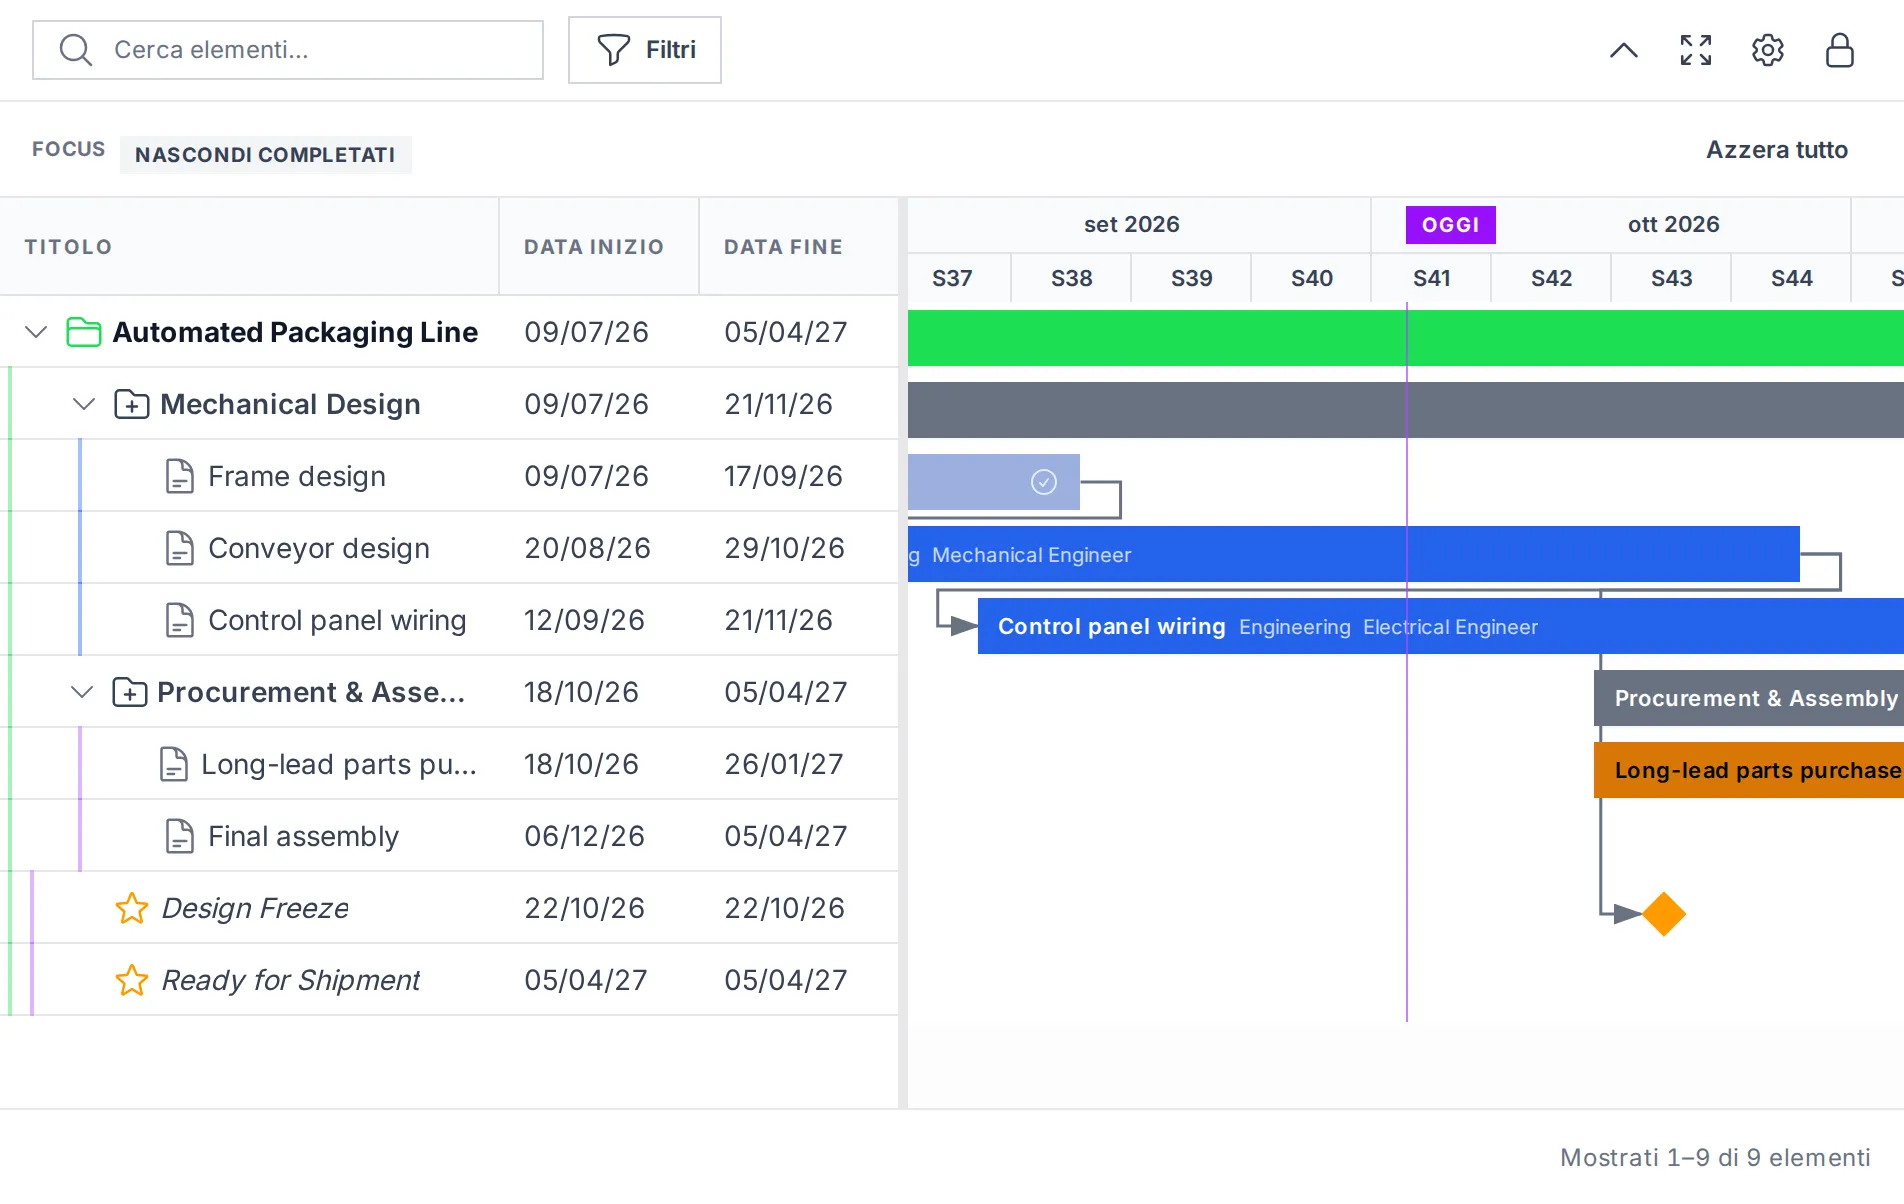Screen dimensions: 1904x1204
Task: Click 'Mostrati 1–9 di 9 elementi' status text
Action: [1715, 1157]
